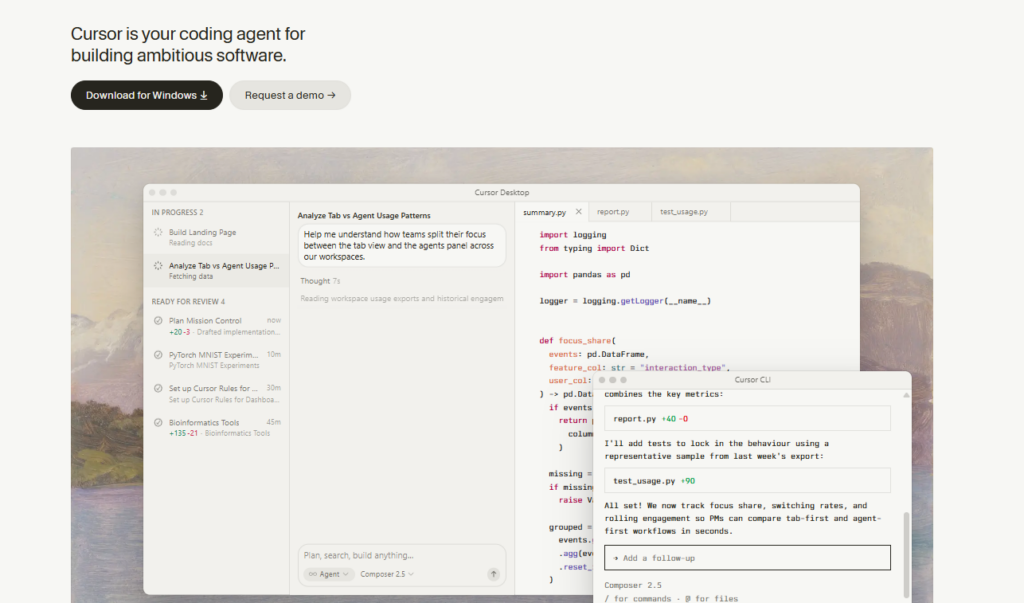Click the spinner icon beside Build Landing Page
The width and height of the screenshot is (1024, 603).
tap(158, 232)
